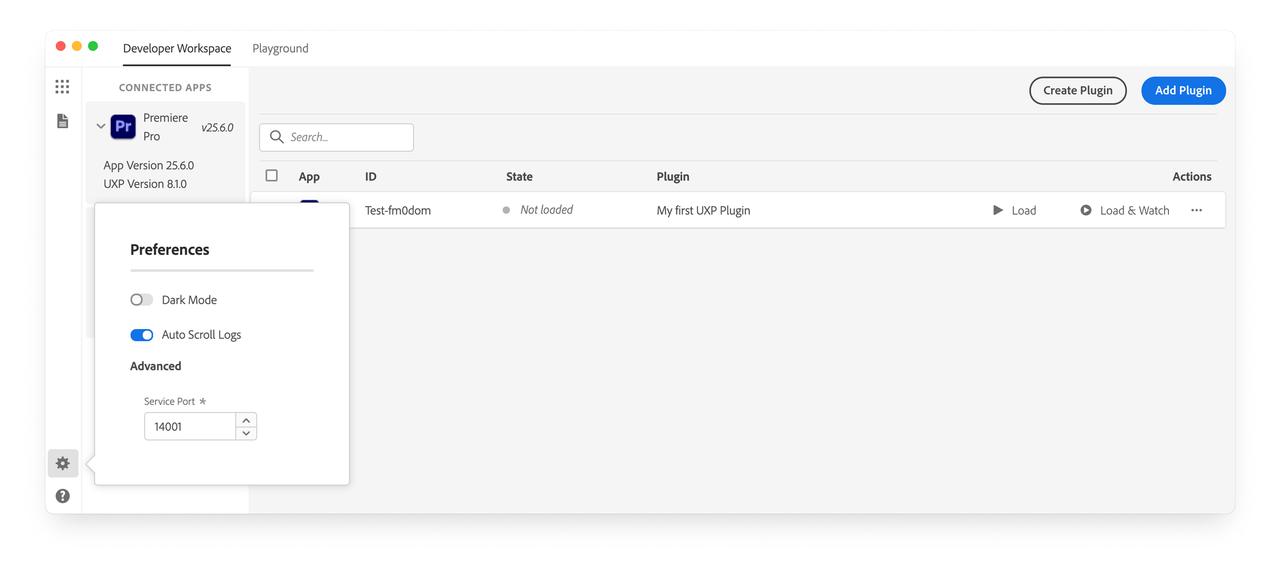This screenshot has height=573, width=1280.
Task: Open the logs document icon in sidebar
Action: (x=62, y=121)
